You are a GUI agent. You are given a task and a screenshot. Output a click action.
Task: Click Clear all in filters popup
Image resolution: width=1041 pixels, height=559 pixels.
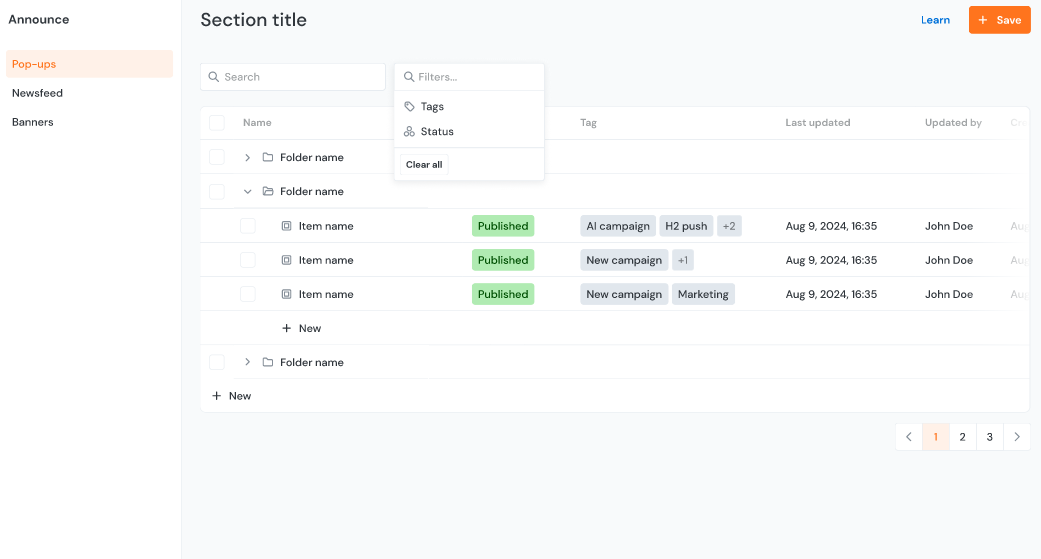[x=424, y=165]
